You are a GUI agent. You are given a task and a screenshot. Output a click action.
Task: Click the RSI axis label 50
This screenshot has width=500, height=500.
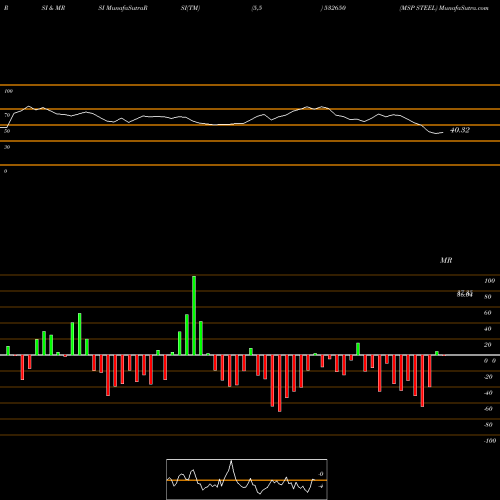7,131
